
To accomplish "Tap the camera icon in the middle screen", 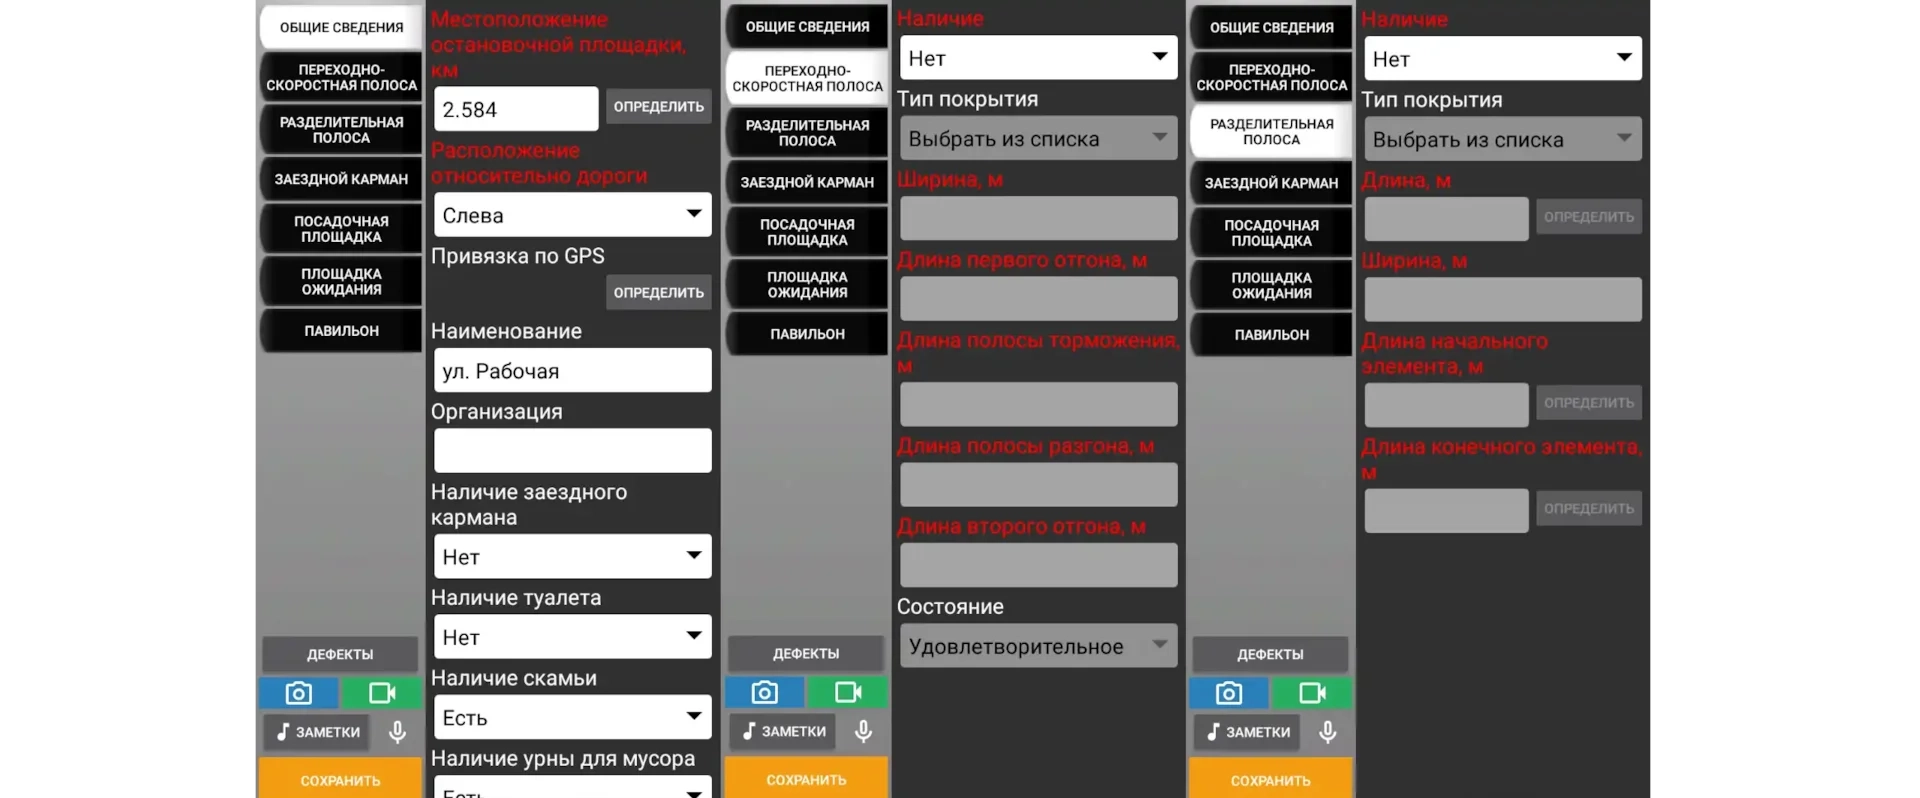I will 764,692.
